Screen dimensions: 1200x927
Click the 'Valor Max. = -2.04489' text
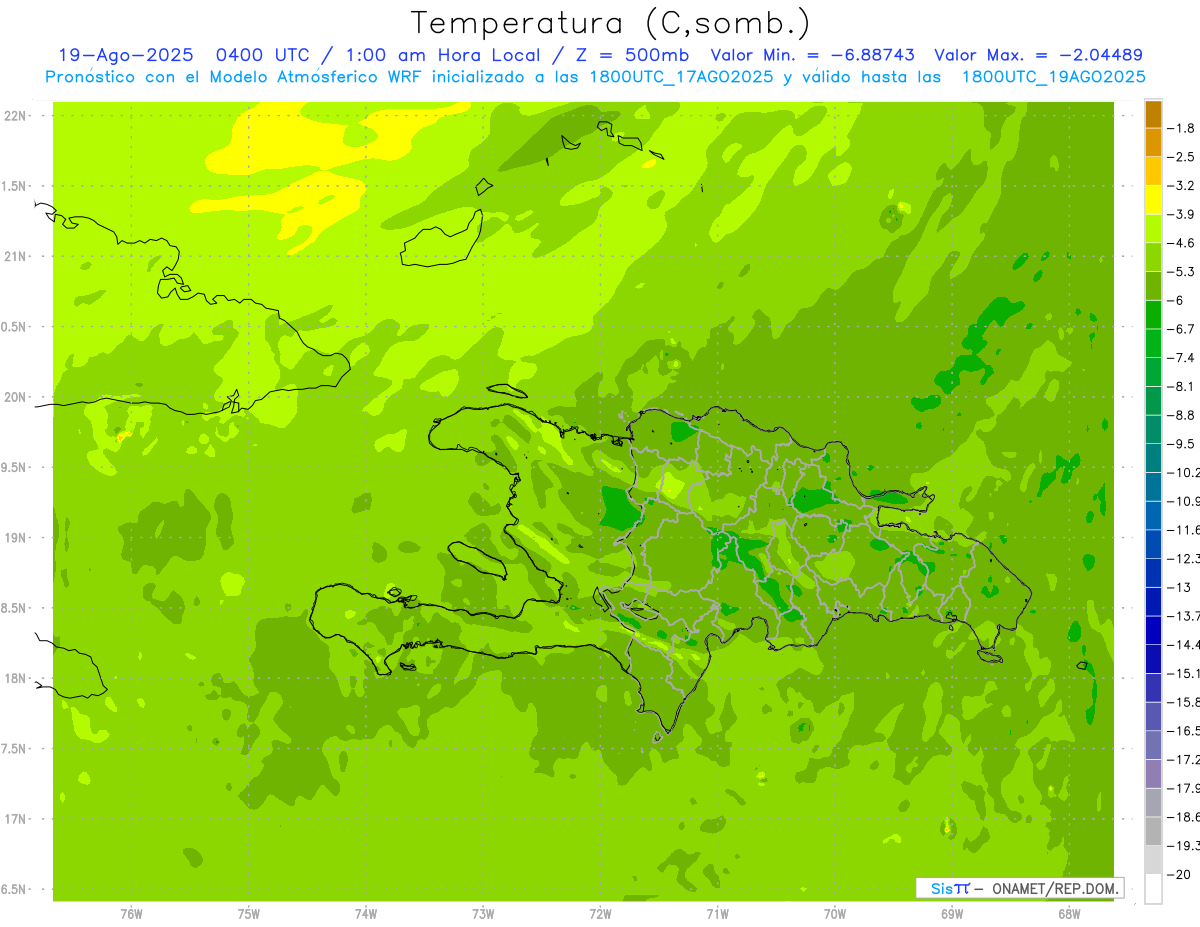(1038, 55)
